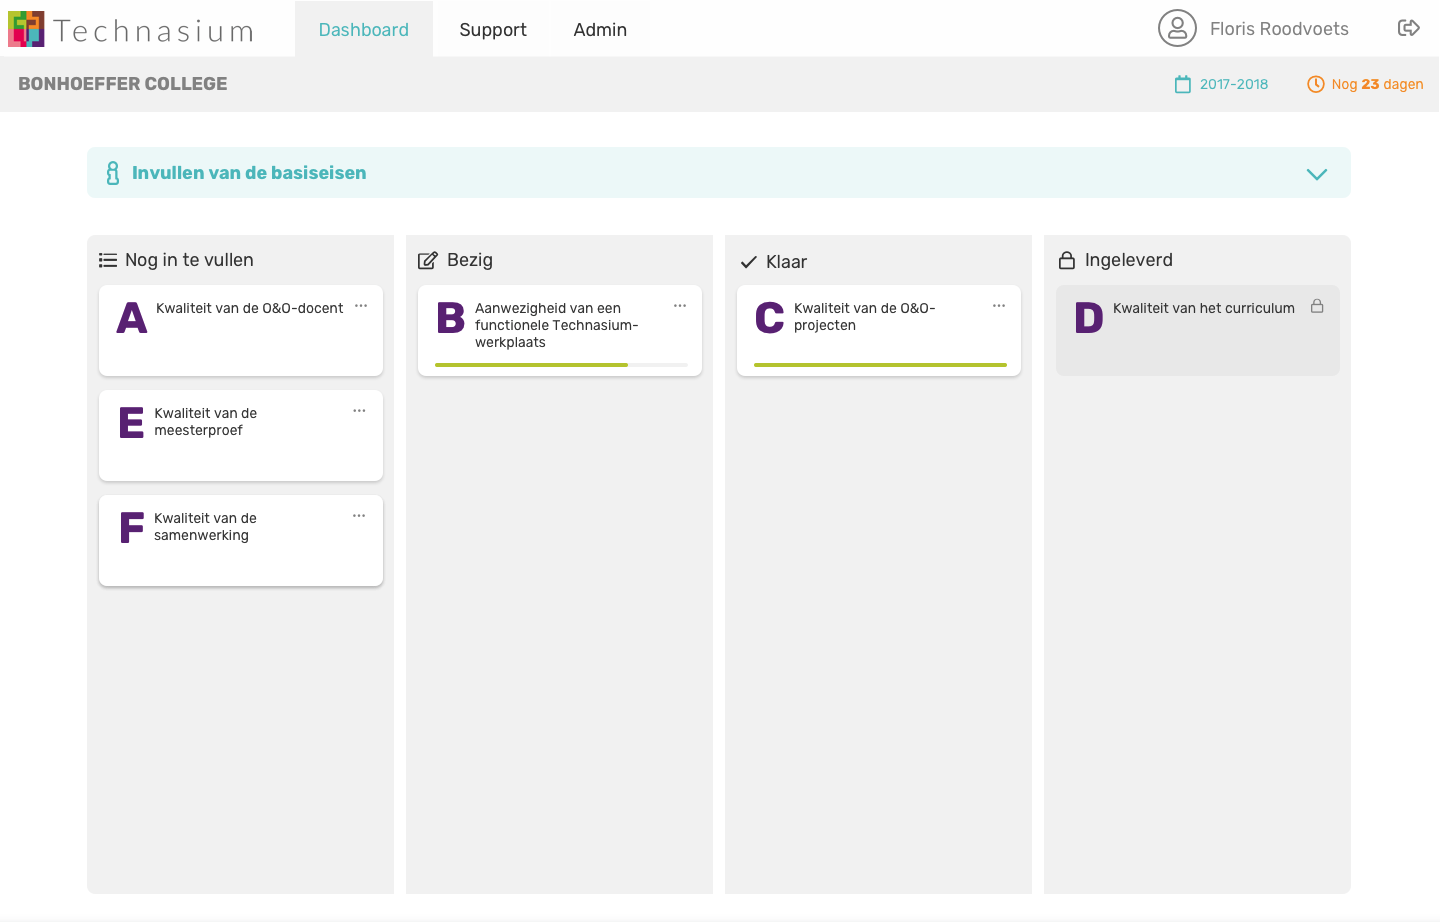1440x922 pixels.
Task: Click the progress bar on card B
Action: pos(561,365)
